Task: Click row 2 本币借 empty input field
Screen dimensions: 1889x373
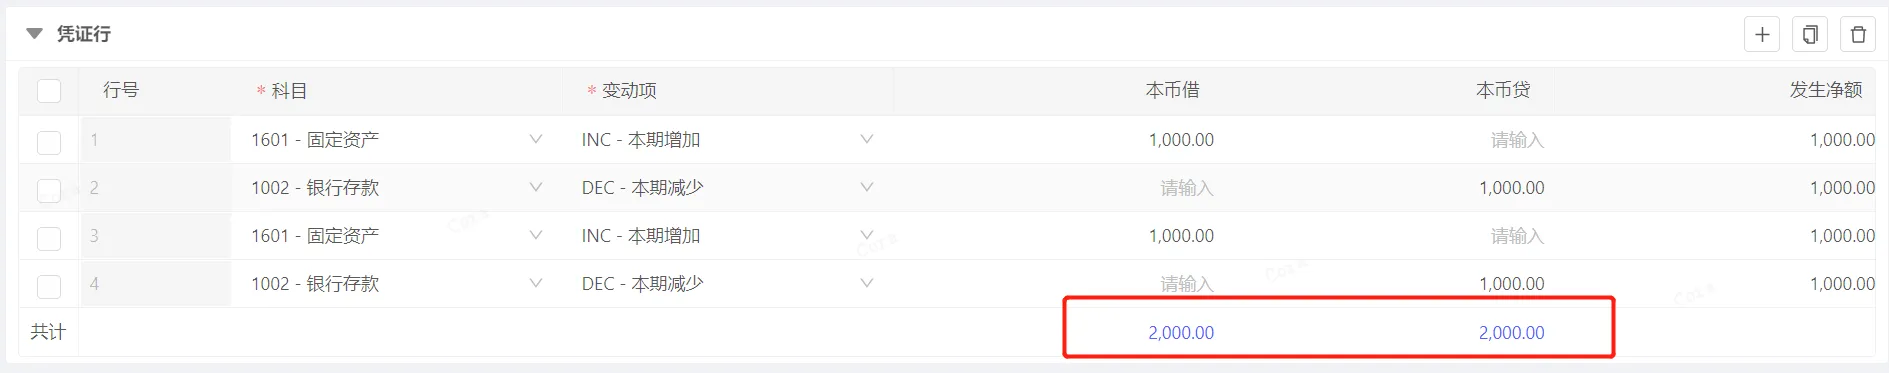Action: pyautogui.click(x=1058, y=188)
